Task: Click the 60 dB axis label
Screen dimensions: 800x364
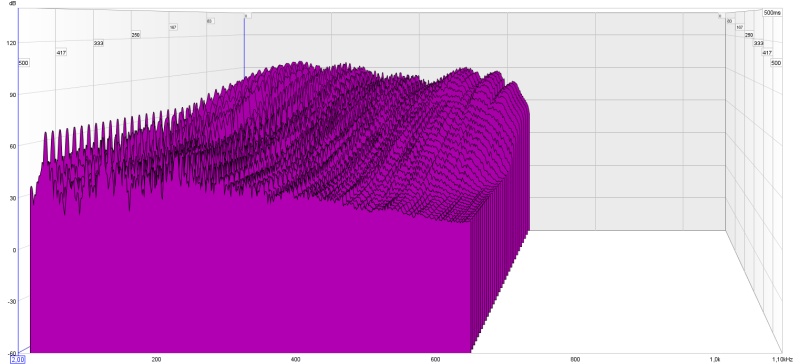Action: 13,146
